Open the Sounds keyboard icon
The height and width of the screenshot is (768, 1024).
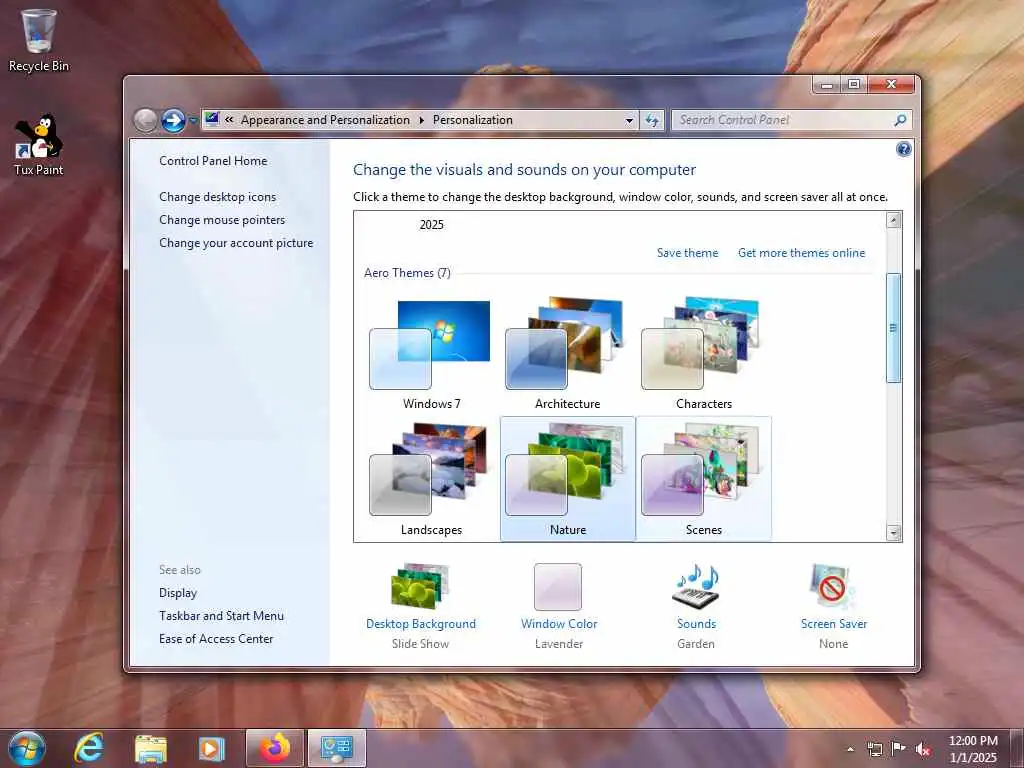[x=696, y=586]
